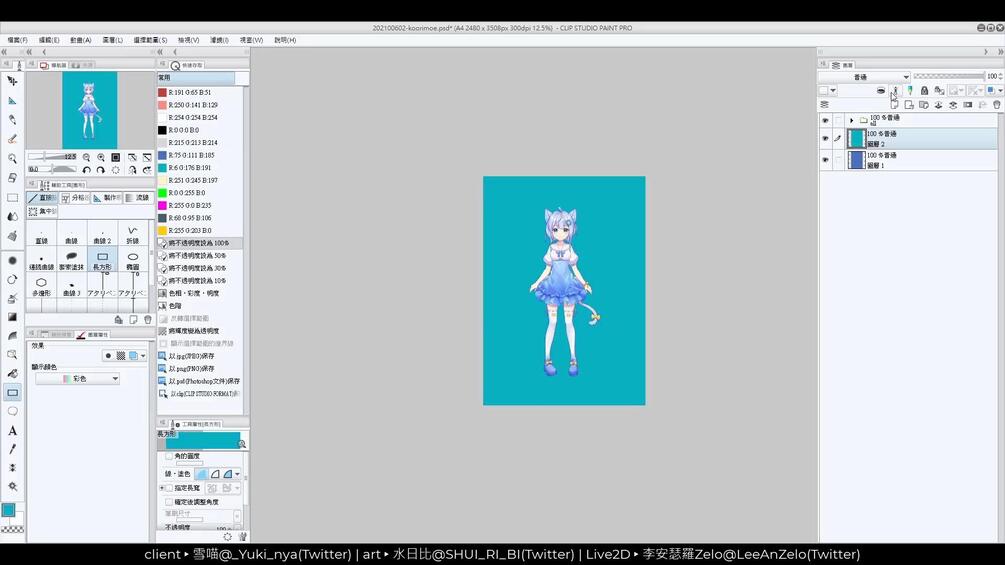The image size is (1005, 565).
Task: Select the Text tool marked A
Action: [x=12, y=430]
